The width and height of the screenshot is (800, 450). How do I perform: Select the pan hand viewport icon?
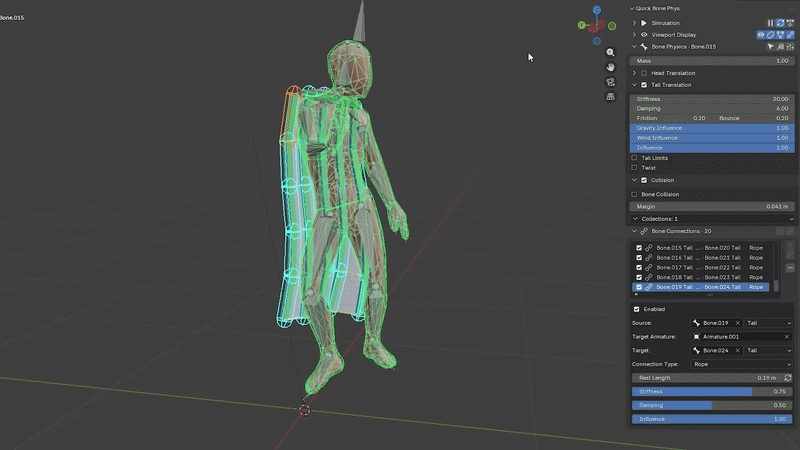tap(610, 67)
